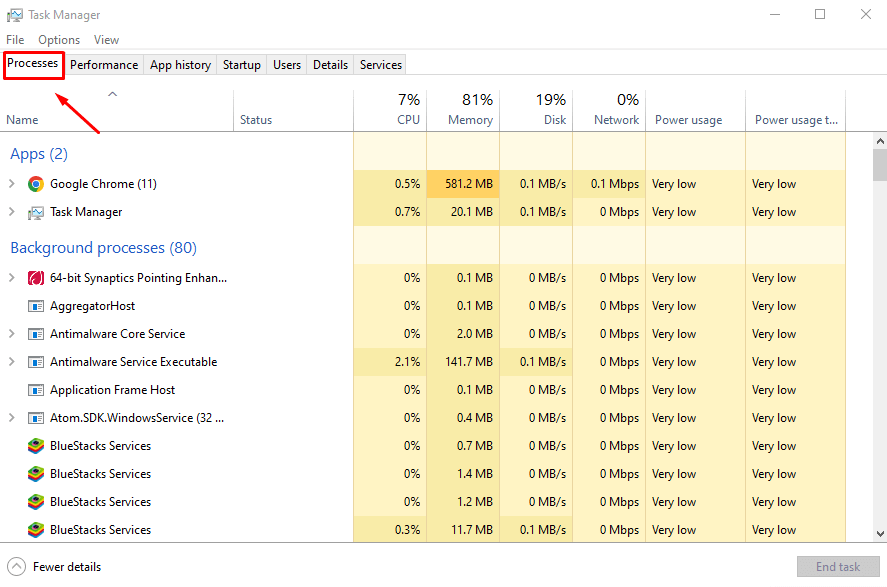Sort by the Memory column header
Viewport: 887px width, 587px height.
pos(470,109)
